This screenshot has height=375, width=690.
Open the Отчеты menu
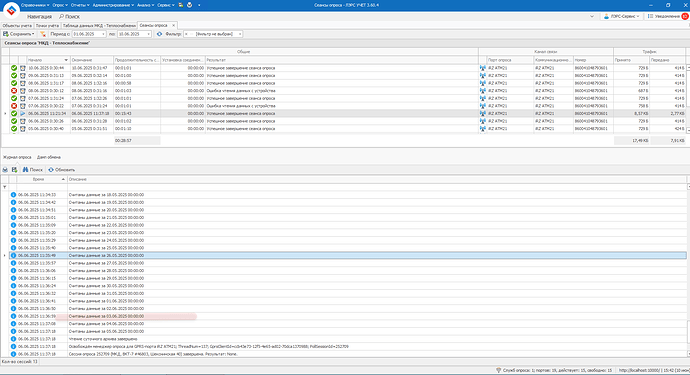pos(80,5)
